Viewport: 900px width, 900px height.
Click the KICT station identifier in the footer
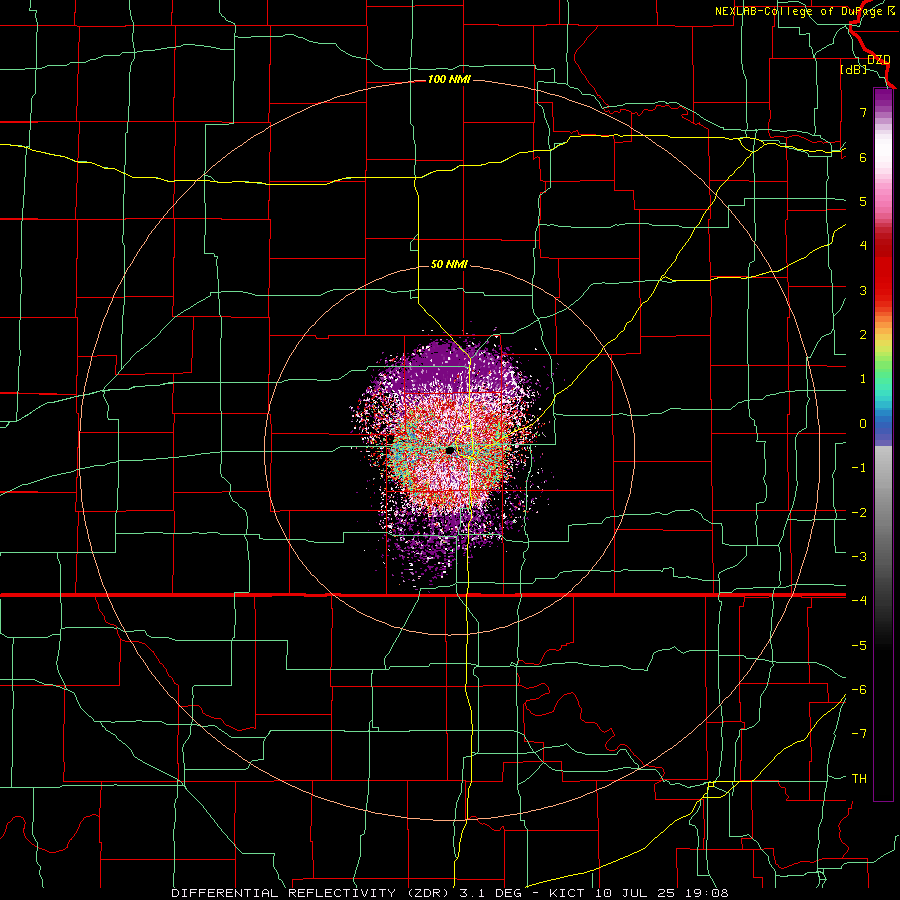point(567,893)
